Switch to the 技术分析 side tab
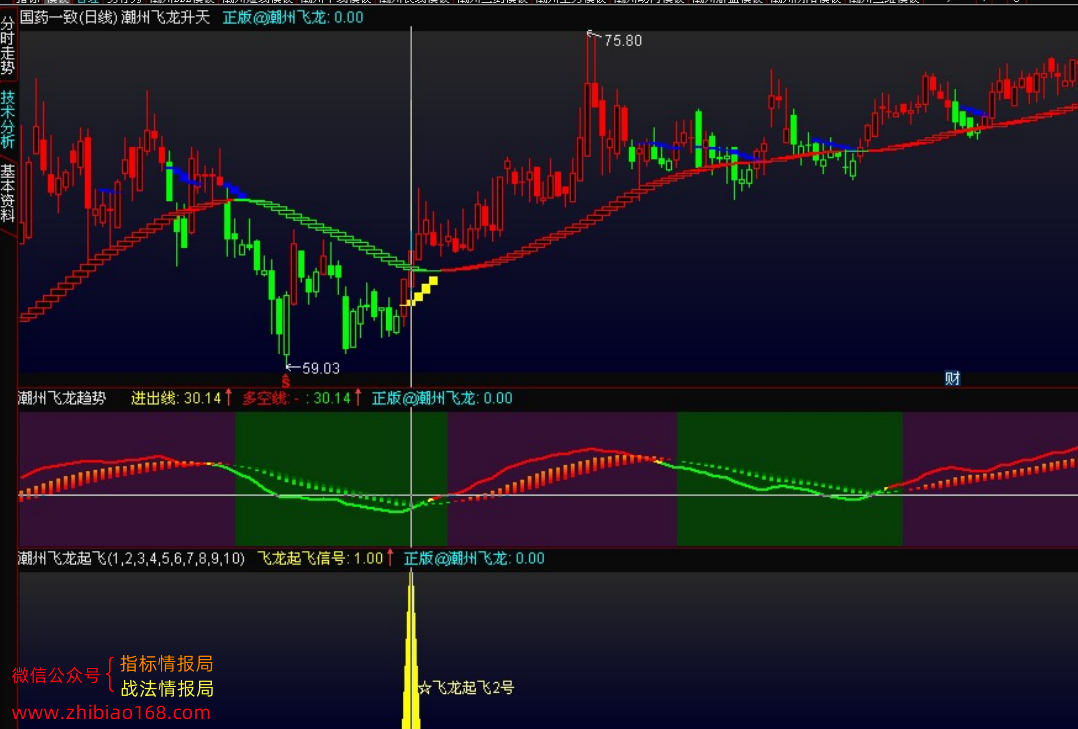This screenshot has width=1078, height=729. (x=8, y=120)
